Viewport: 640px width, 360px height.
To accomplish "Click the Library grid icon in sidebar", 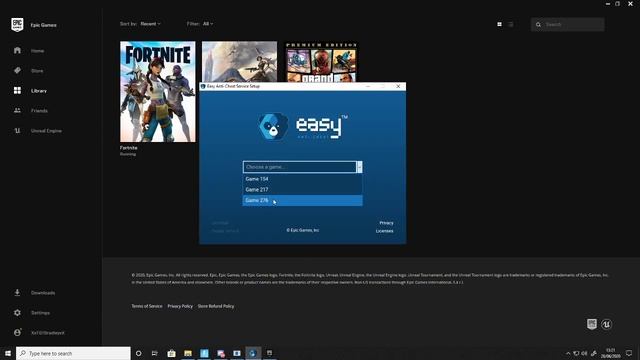I will coord(17,90).
